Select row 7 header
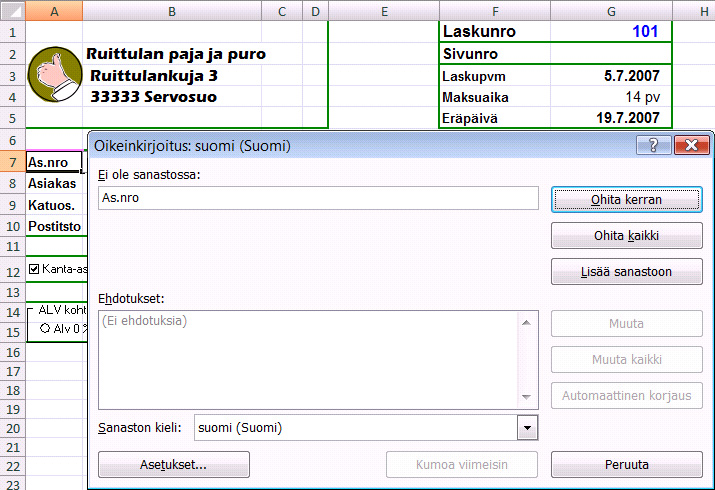The image size is (715, 490). pyautogui.click(x=13, y=162)
